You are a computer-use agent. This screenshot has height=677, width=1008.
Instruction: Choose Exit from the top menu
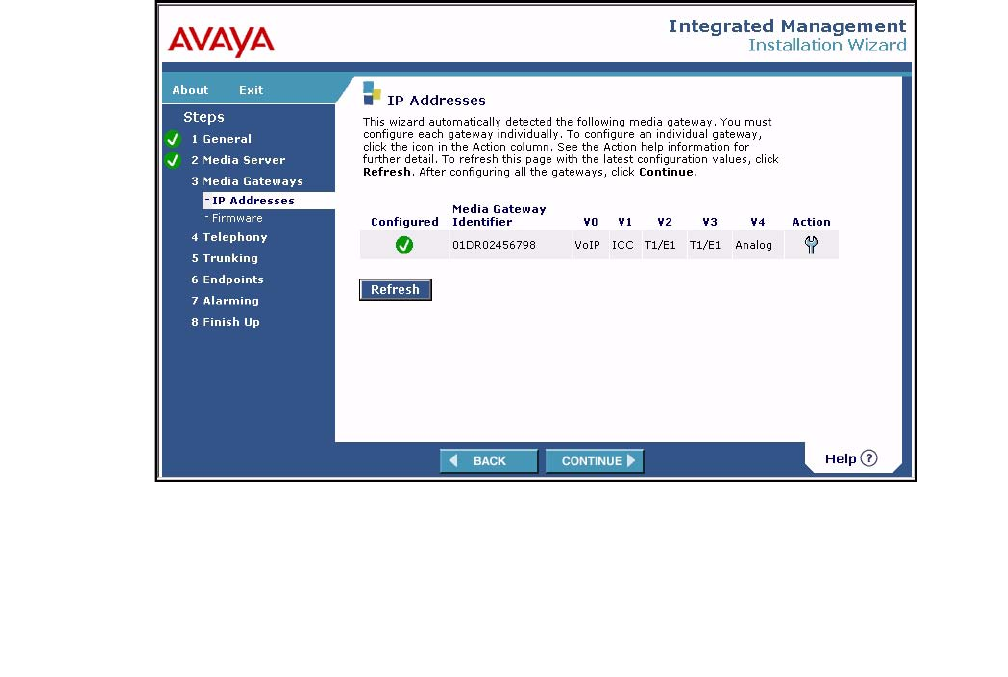coord(251,90)
